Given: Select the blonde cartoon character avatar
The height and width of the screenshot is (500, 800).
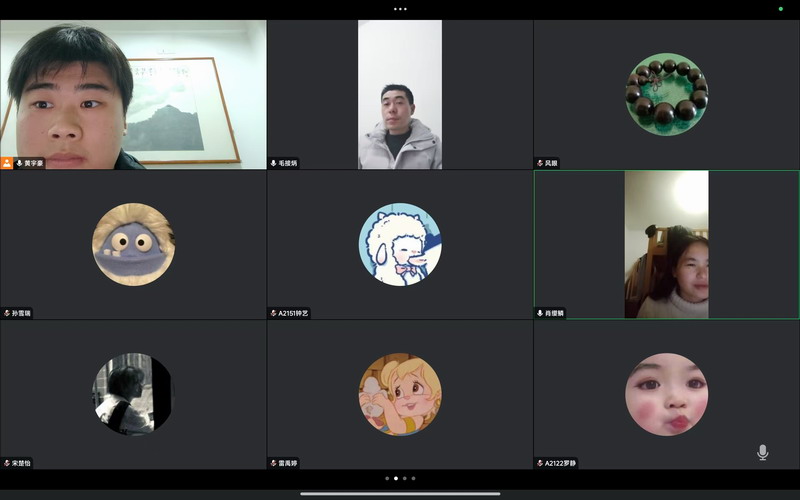Looking at the screenshot, I should pyautogui.click(x=400, y=394).
